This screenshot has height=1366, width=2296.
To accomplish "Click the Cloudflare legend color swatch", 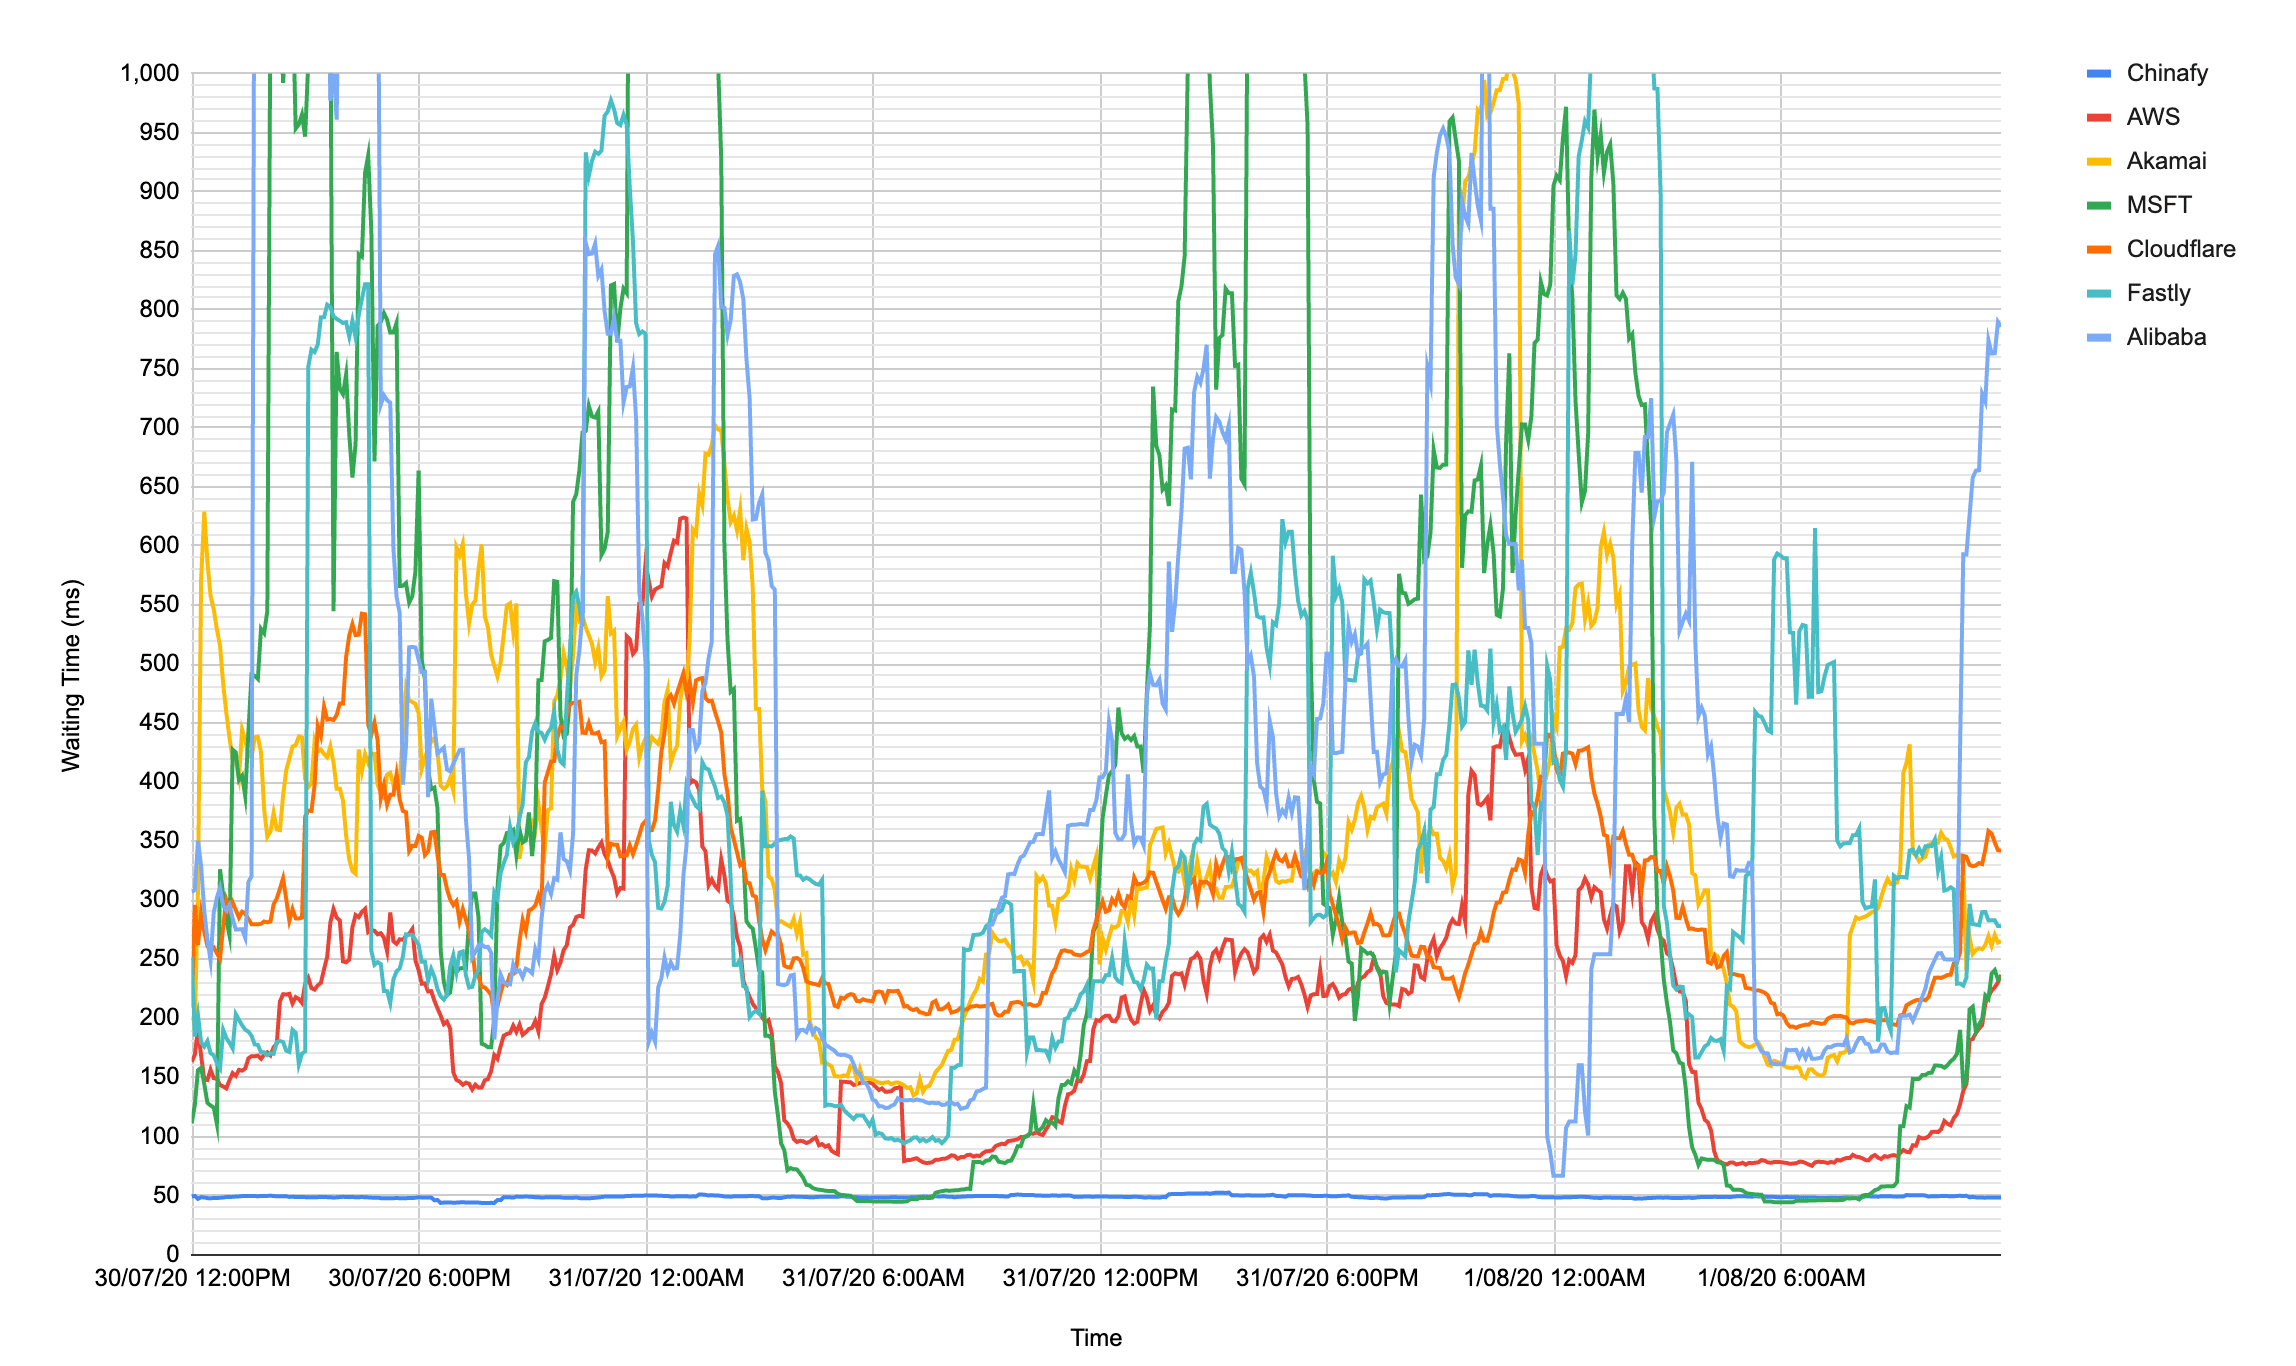I will (2099, 249).
